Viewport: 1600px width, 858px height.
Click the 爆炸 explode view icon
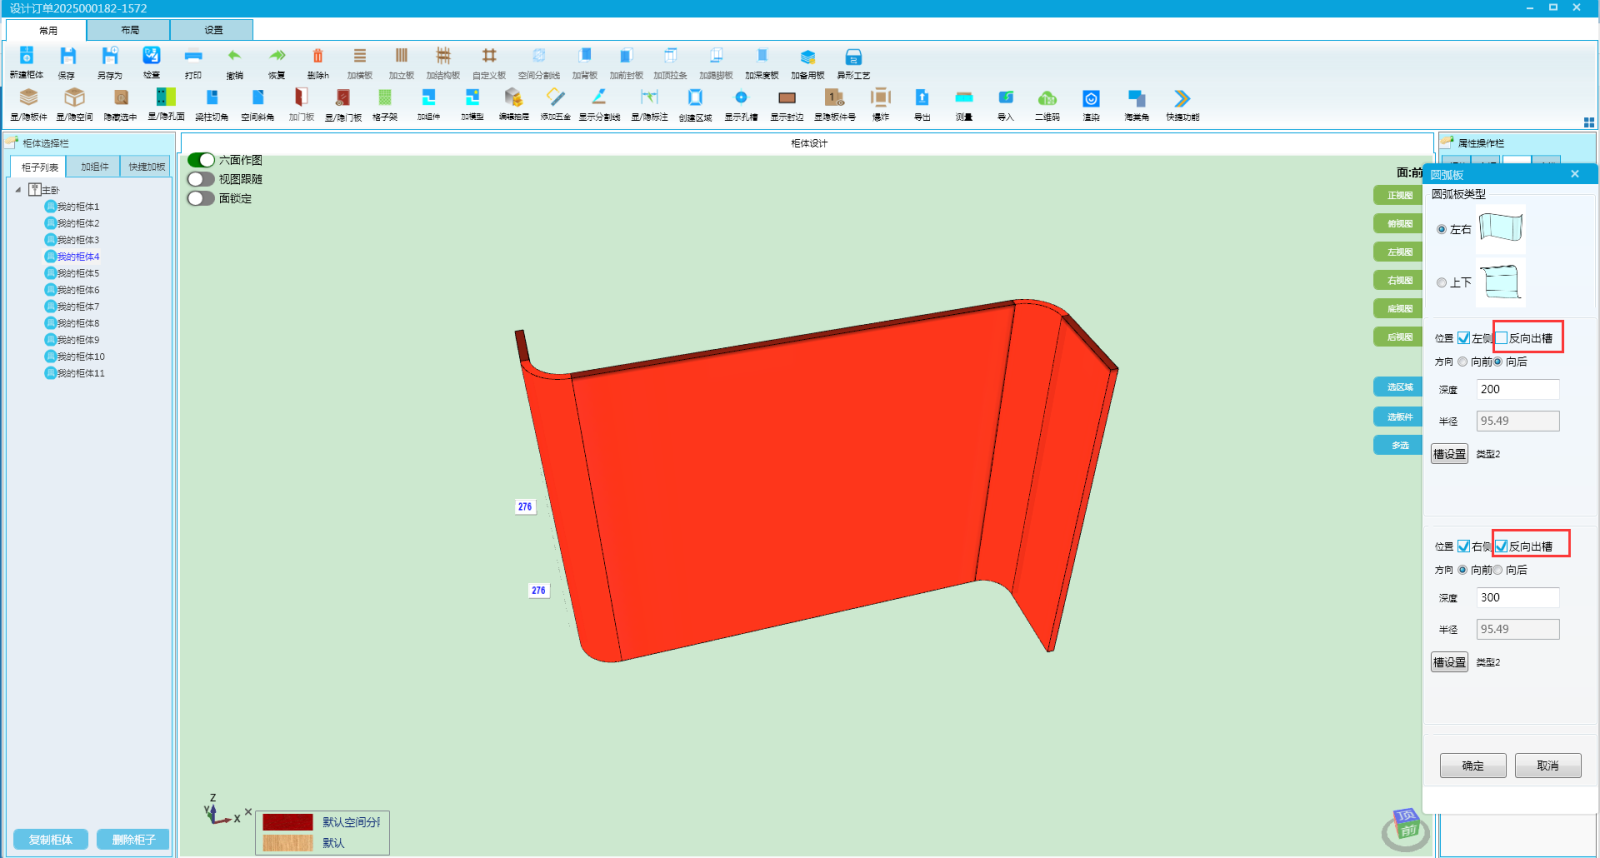880,97
